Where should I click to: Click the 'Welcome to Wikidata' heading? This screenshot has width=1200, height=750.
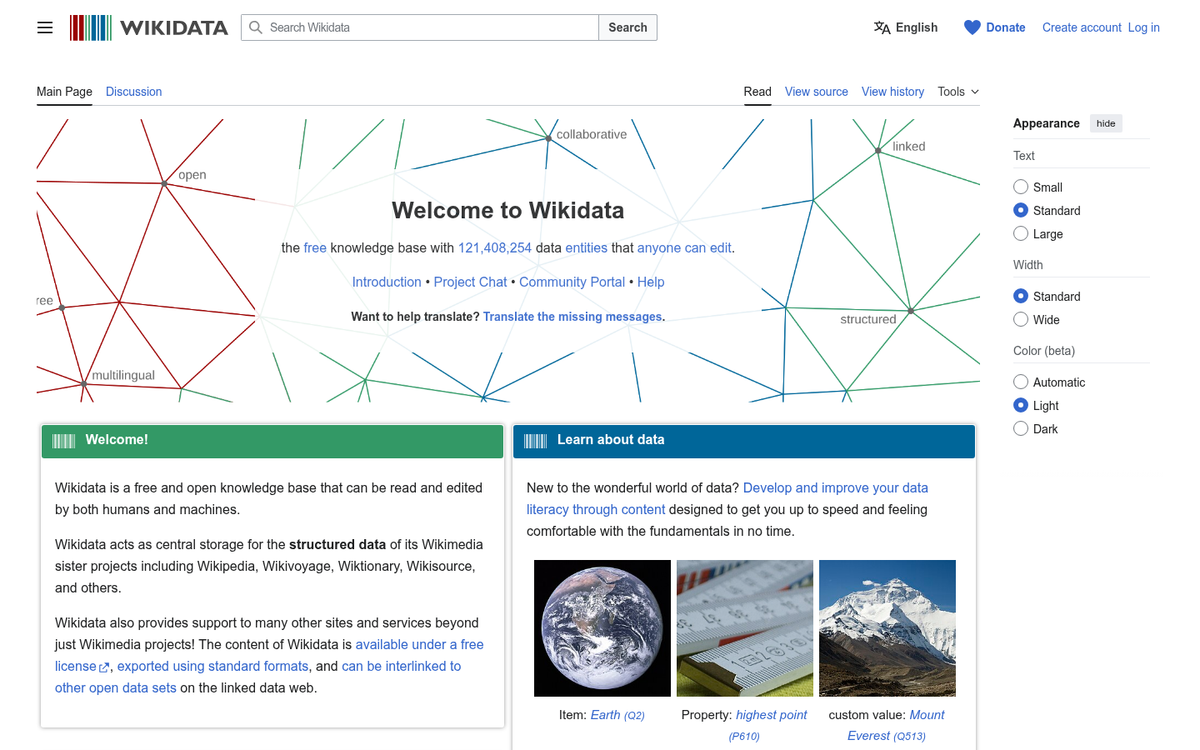coord(508,210)
